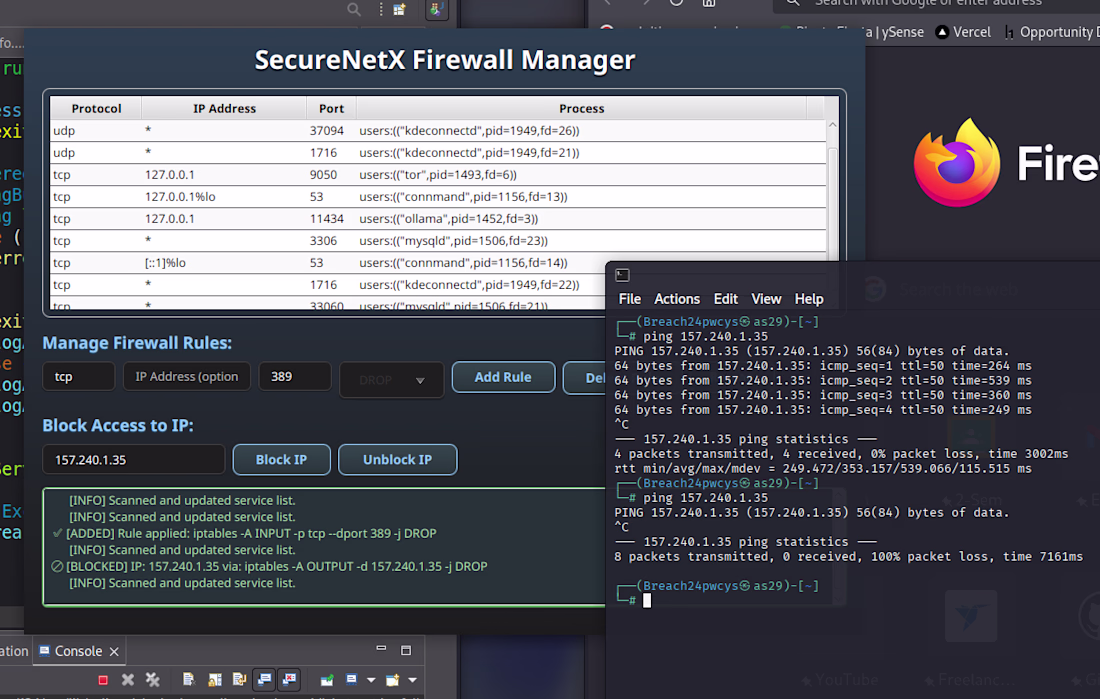Click the terminal line showing 100% packet loss
Image resolution: width=1100 pixels, height=699 pixels.
pyautogui.click(x=849, y=557)
